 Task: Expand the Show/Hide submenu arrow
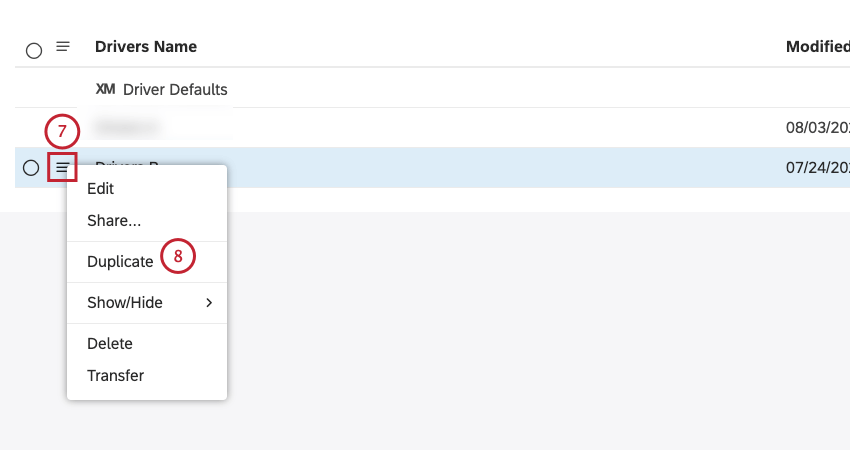pos(209,303)
